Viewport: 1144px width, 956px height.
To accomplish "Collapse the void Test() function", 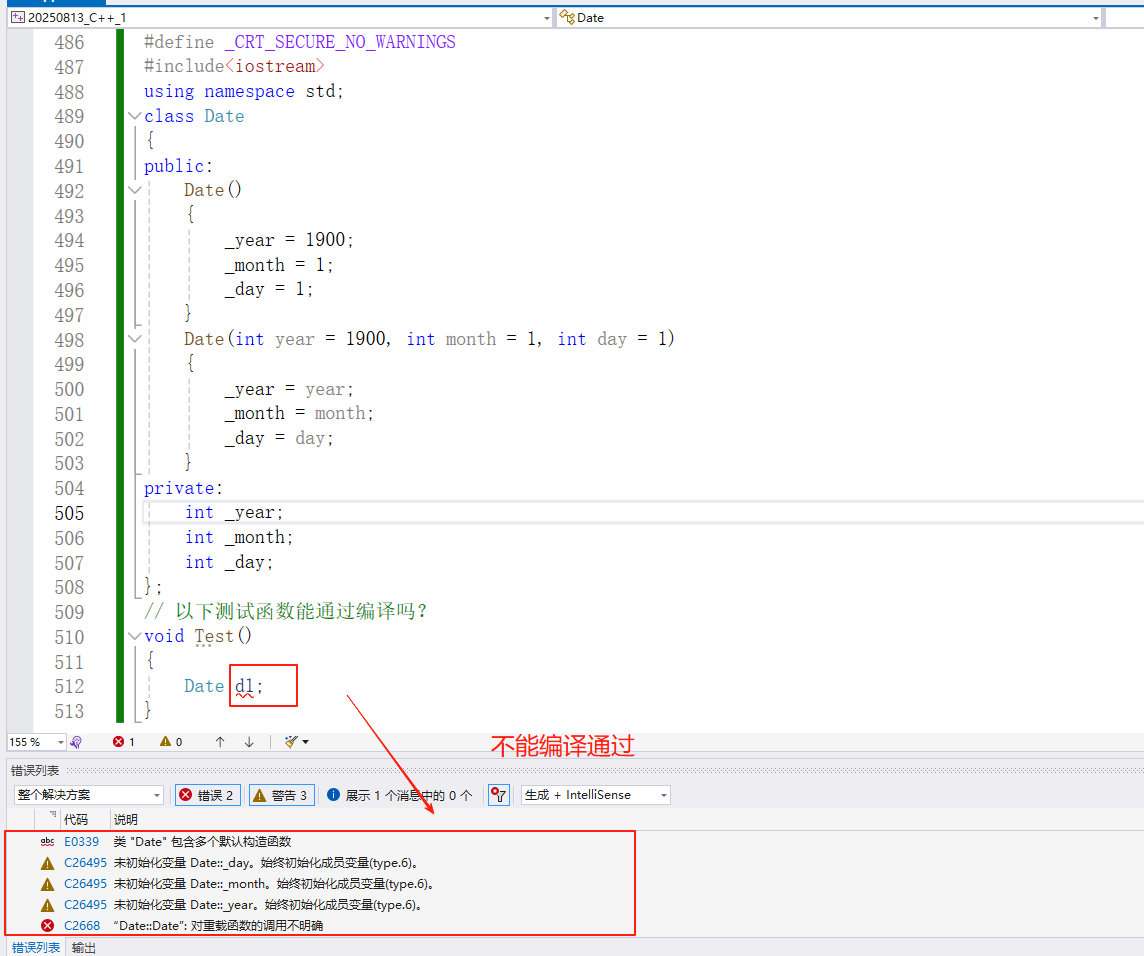I will (134, 636).
